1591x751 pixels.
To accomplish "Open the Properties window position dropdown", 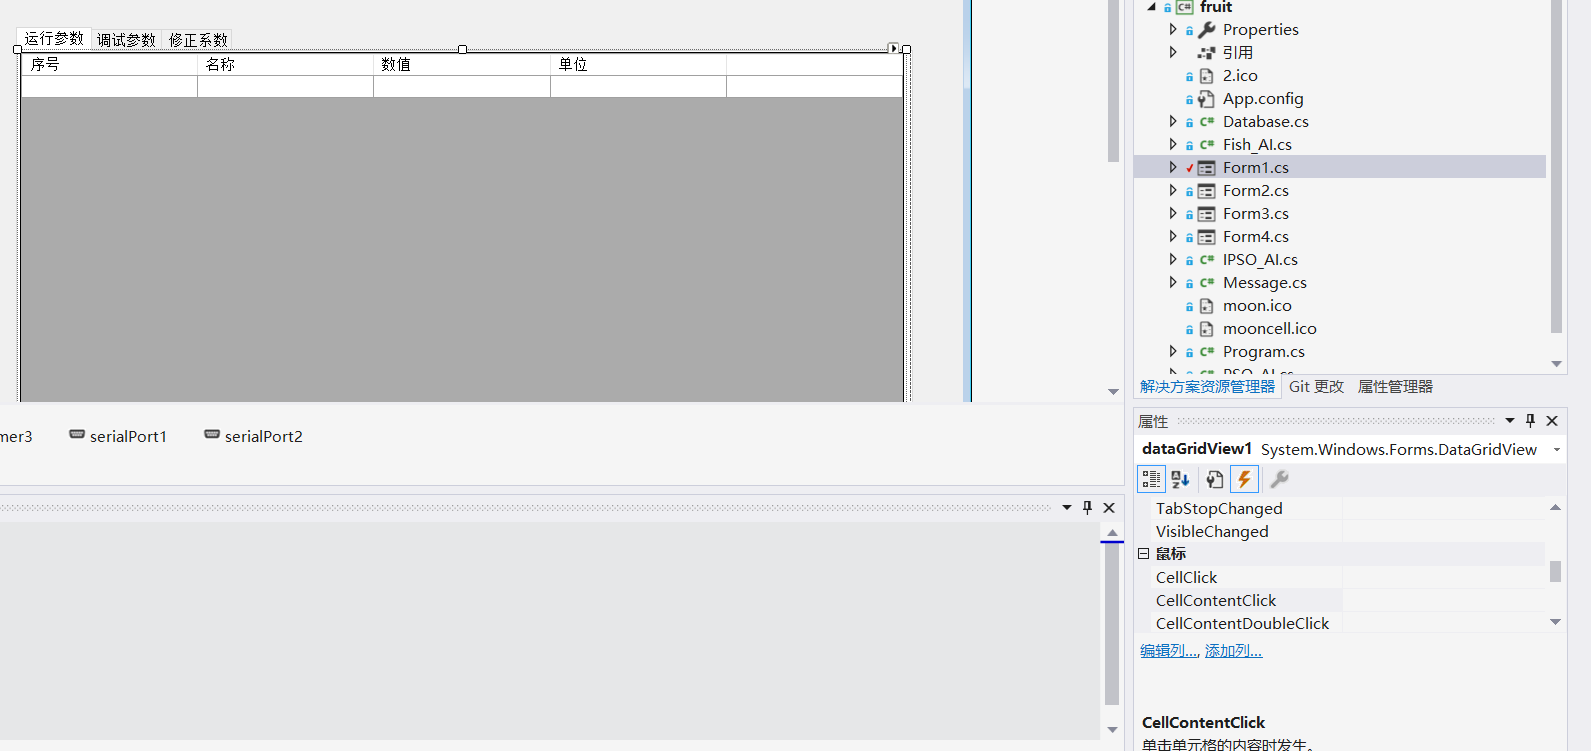I will [1510, 421].
